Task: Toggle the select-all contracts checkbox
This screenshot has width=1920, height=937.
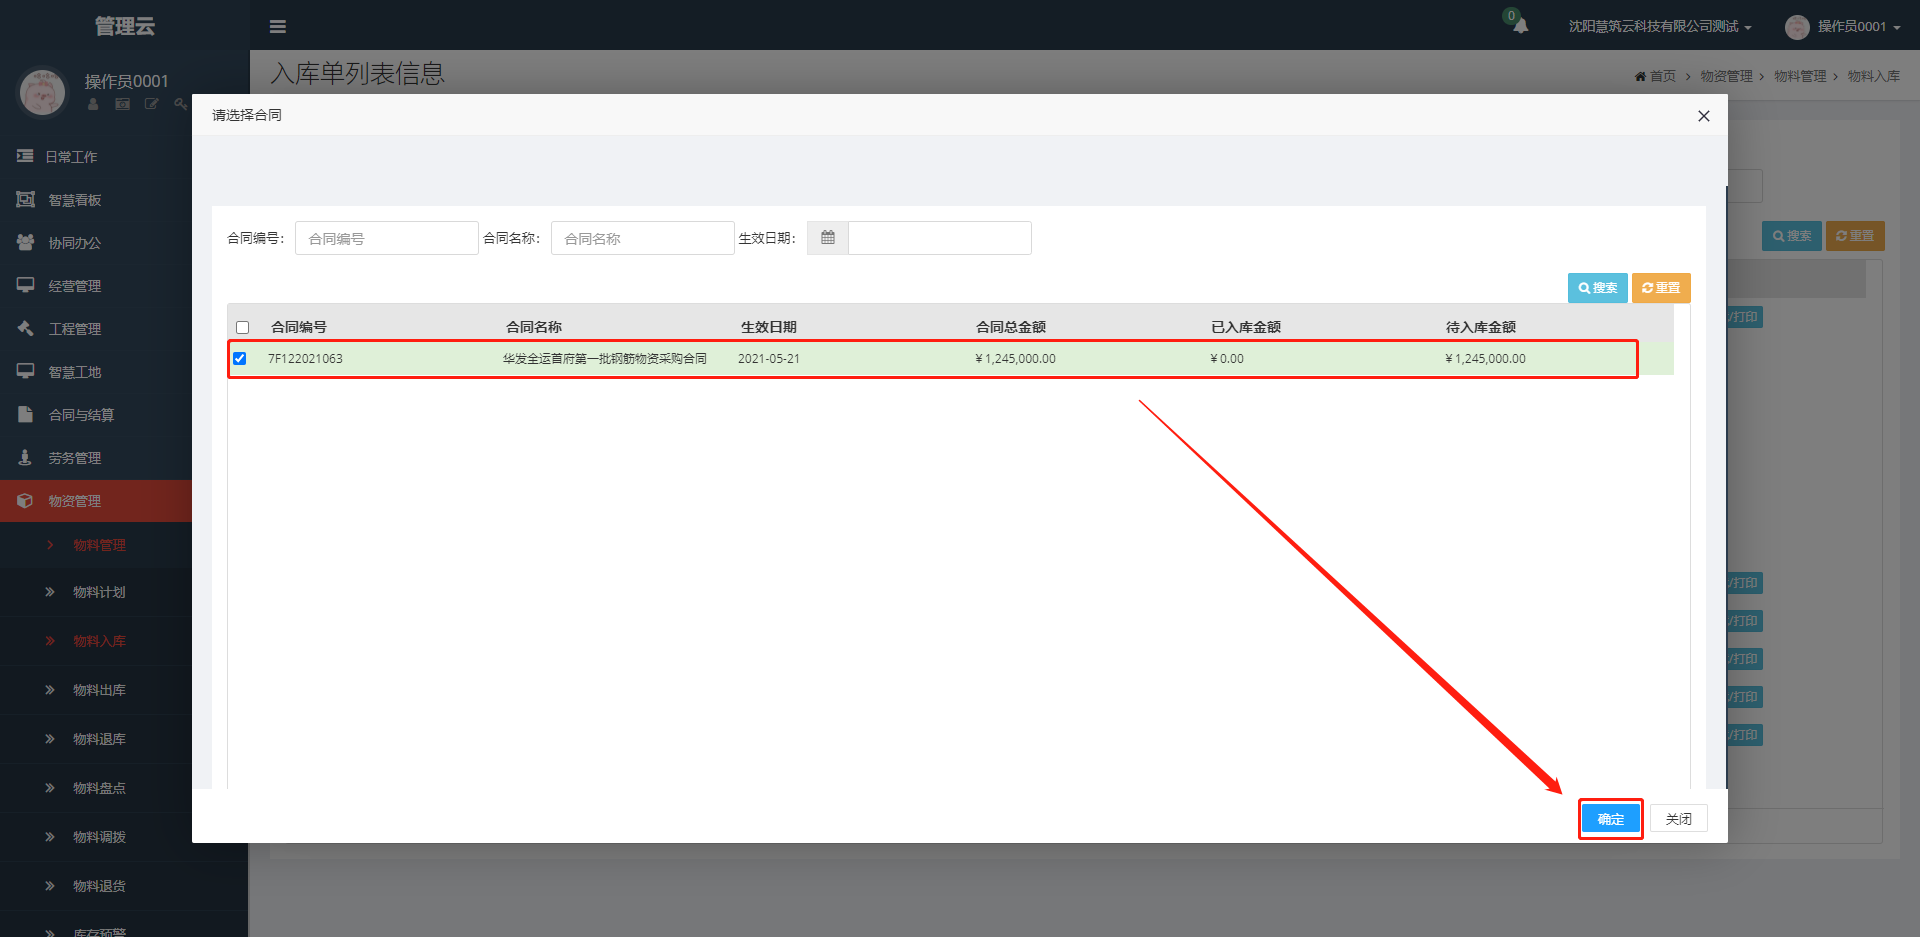Action: tap(242, 327)
